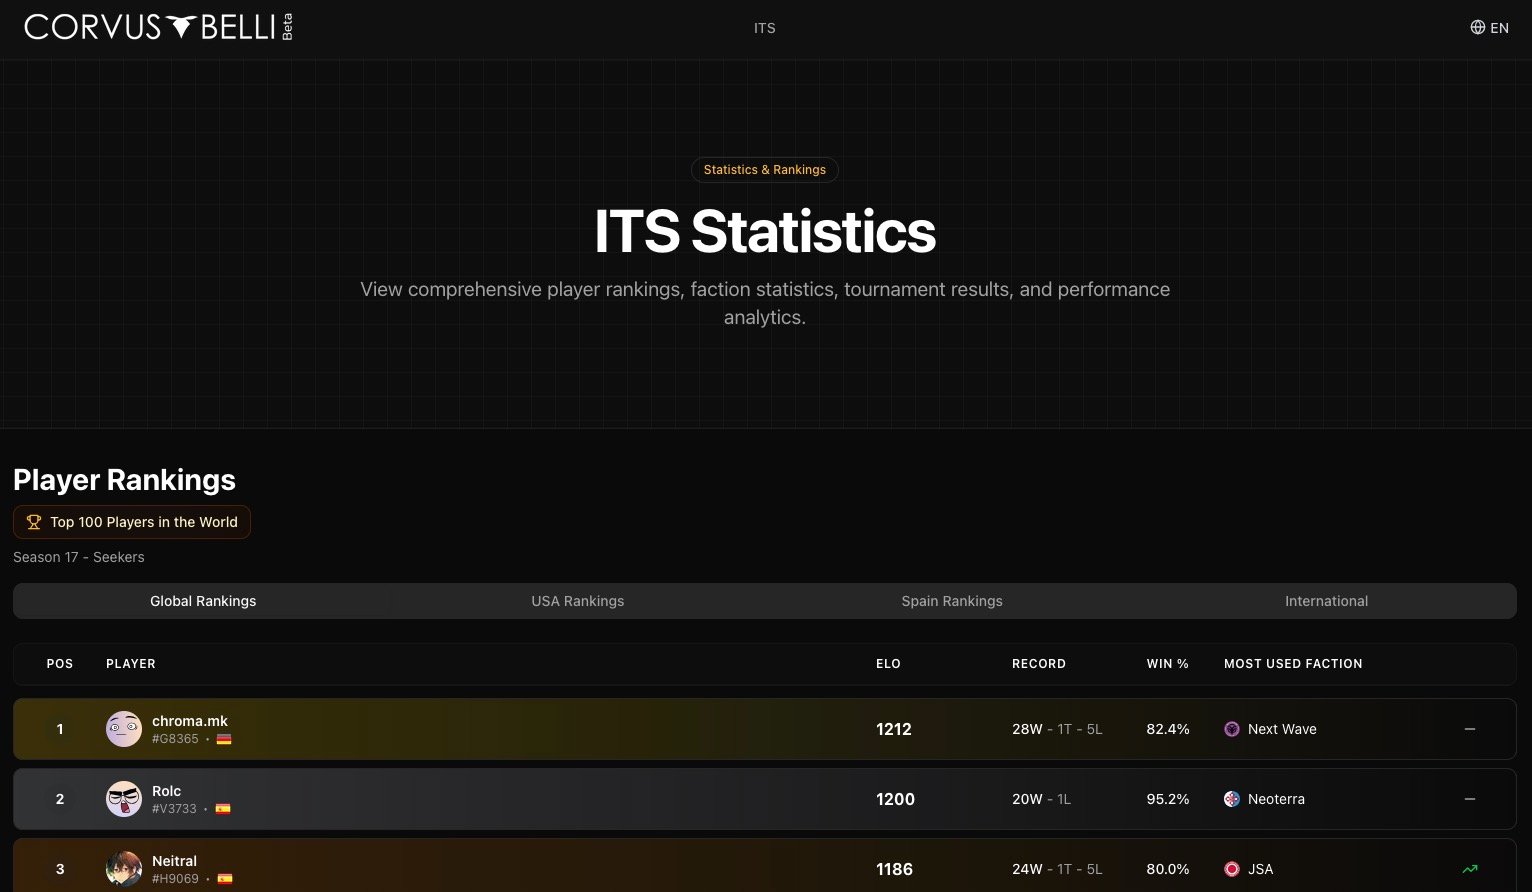Screen dimensions: 1532x892
Task: Click the Next Wave faction icon
Action: (x=1232, y=729)
